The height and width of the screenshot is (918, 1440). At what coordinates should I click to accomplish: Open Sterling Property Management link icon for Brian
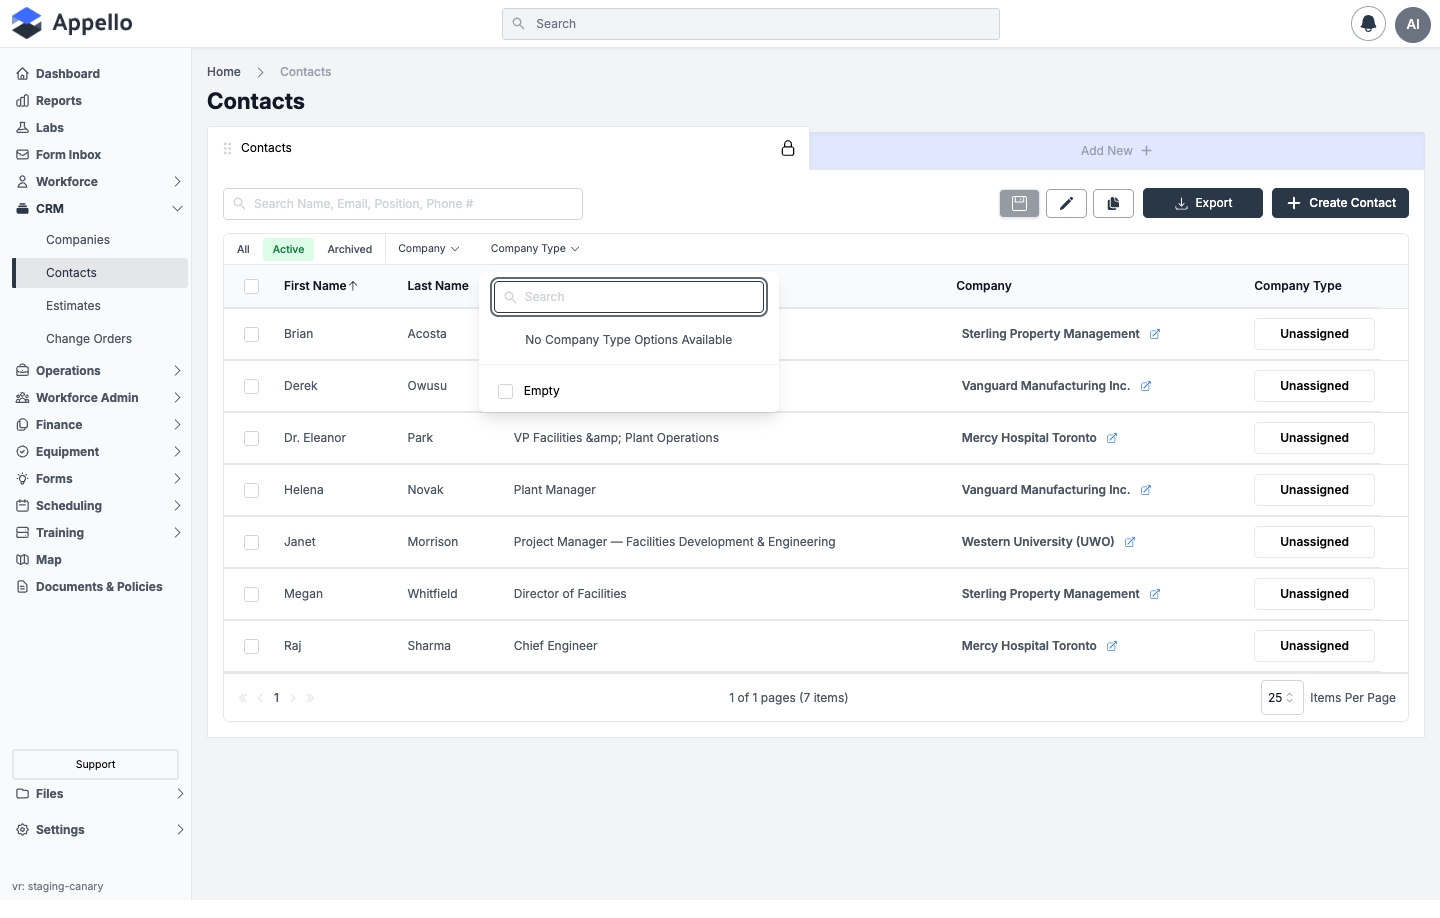(1155, 334)
